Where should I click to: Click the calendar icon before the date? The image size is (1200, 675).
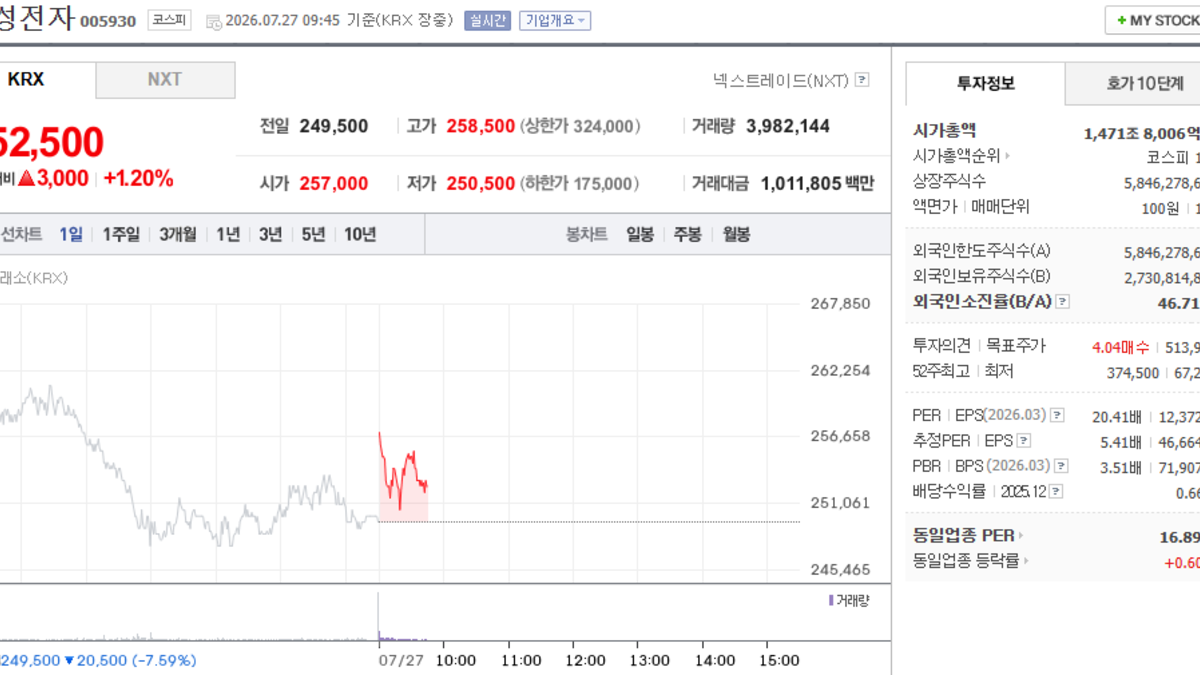[214, 21]
